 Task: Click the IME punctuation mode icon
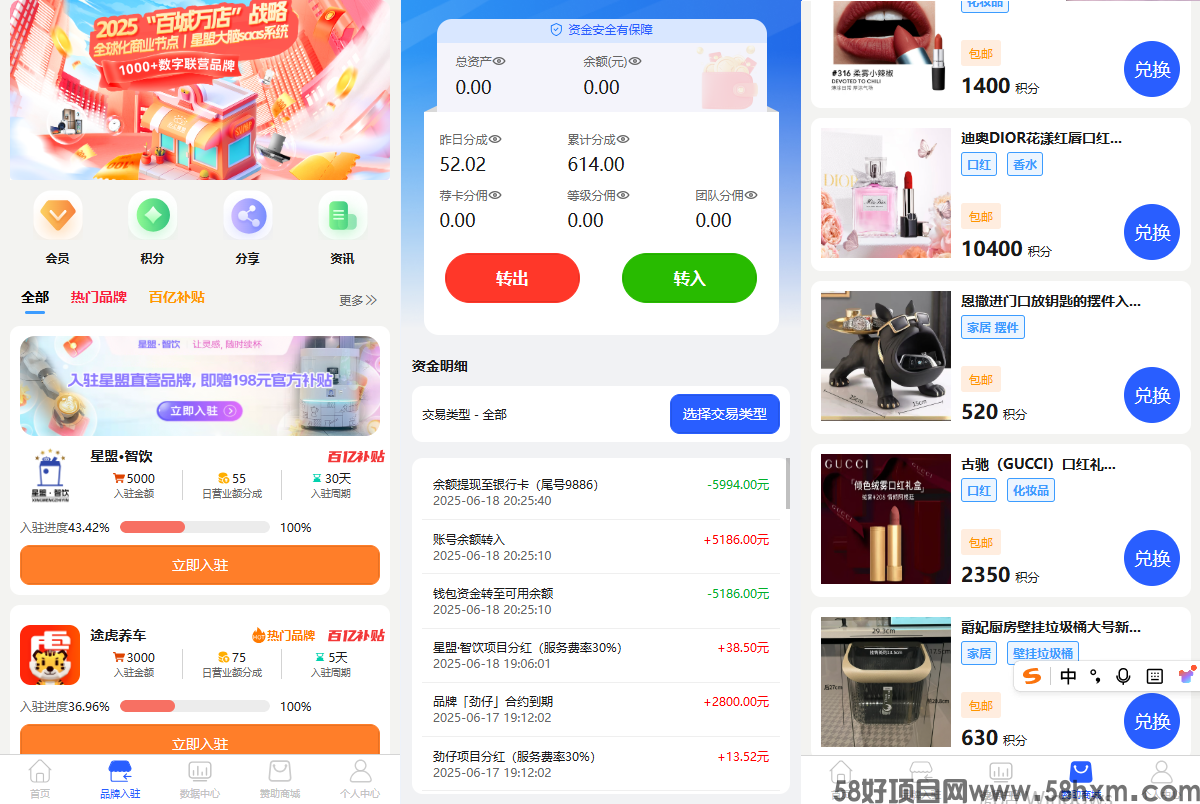click(x=1095, y=676)
